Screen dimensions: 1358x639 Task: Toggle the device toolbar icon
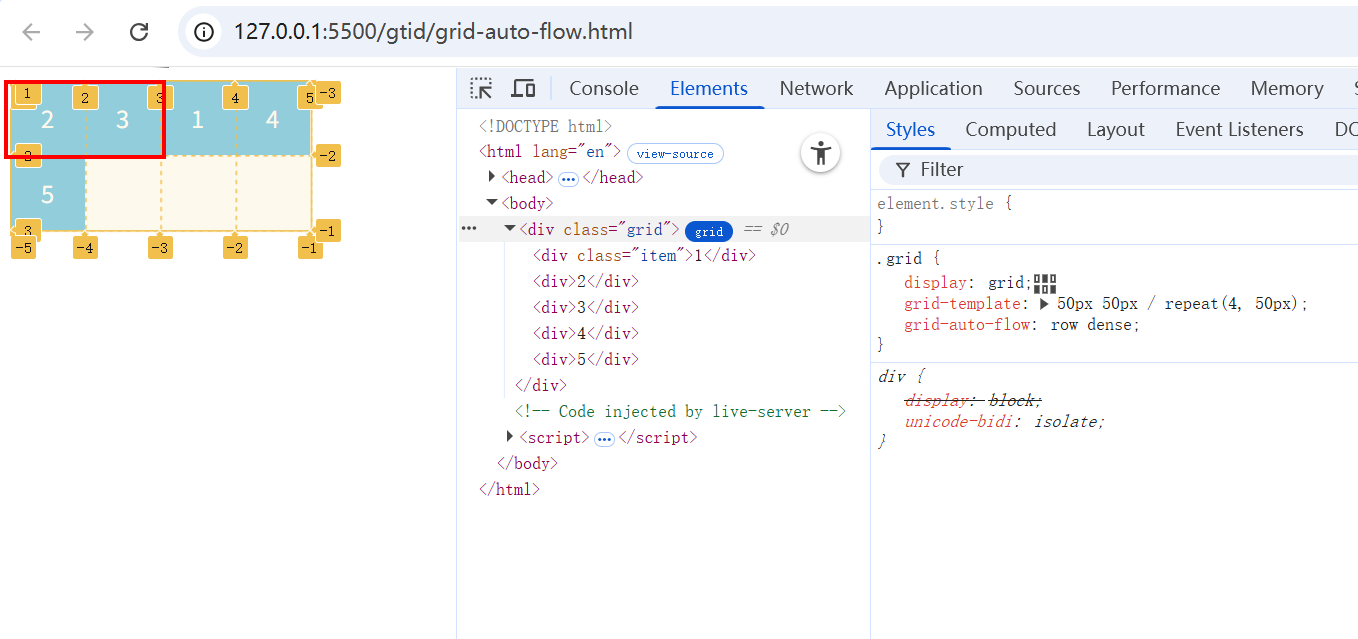point(523,88)
